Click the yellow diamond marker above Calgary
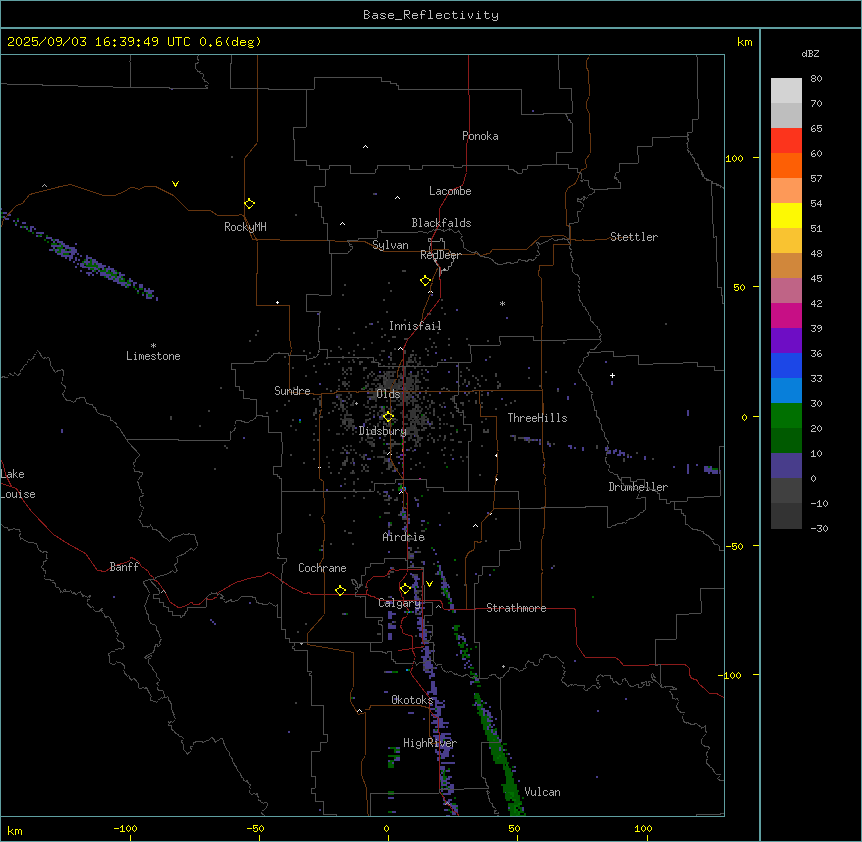 pos(405,589)
